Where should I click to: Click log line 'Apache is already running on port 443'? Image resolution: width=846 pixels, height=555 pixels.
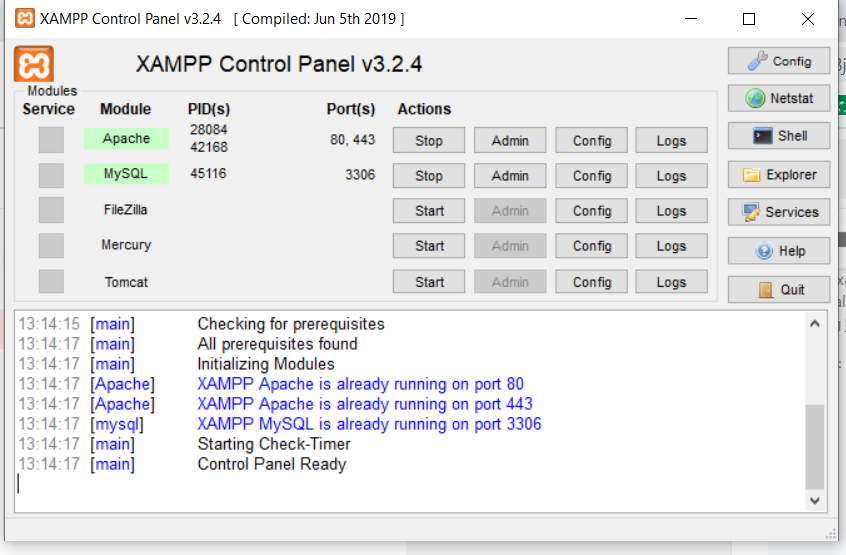point(365,403)
